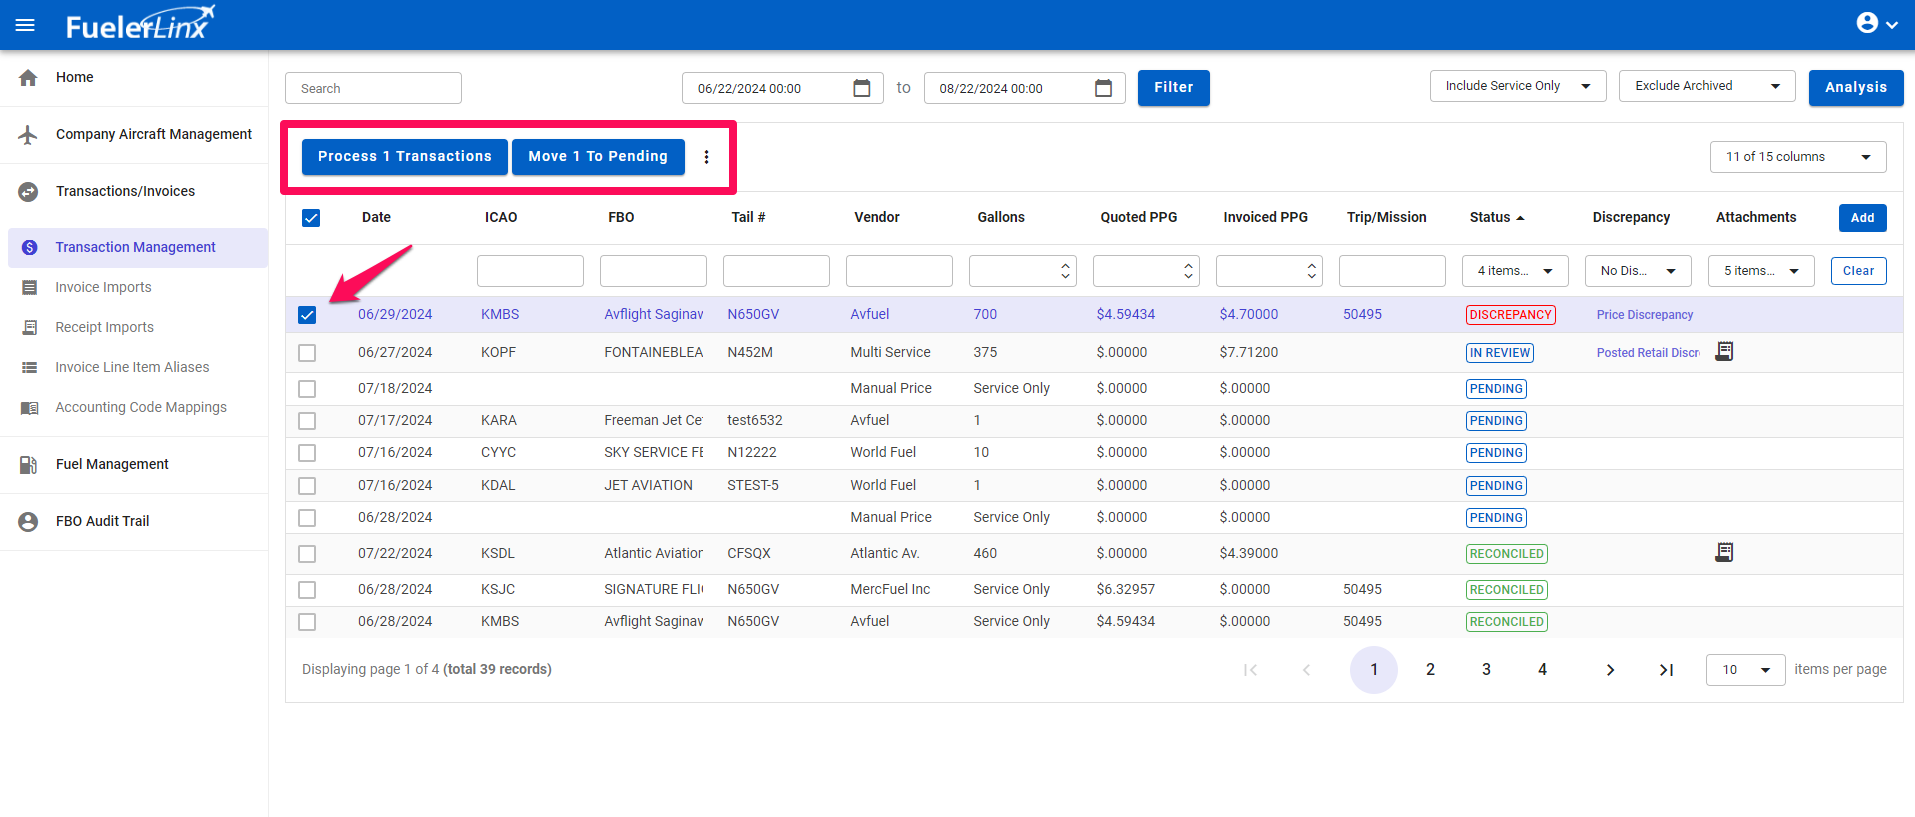Click the three-dot more actions icon
Viewport: 1915px width, 817px height.
point(706,157)
